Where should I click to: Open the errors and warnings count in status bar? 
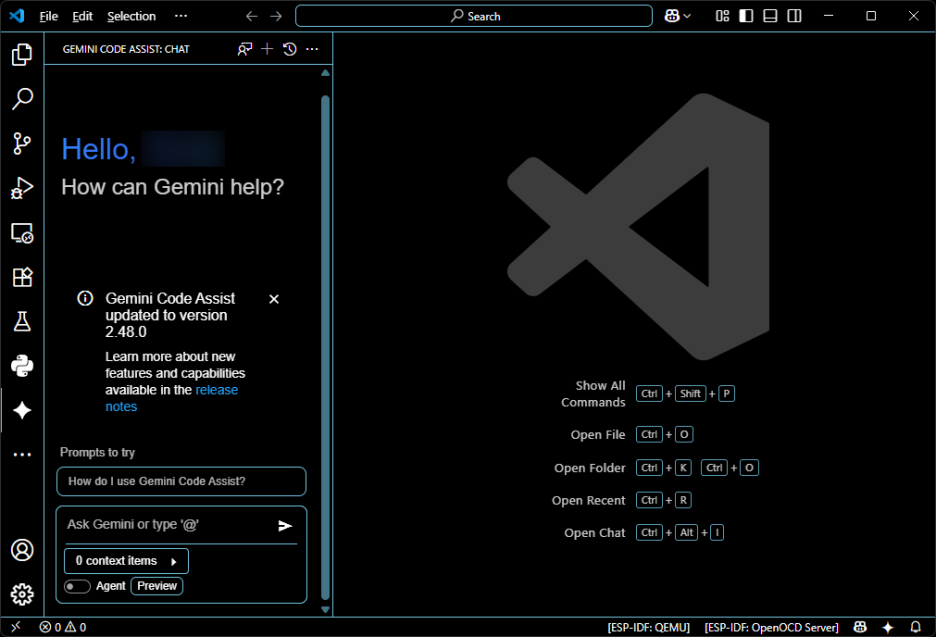click(x=63, y=627)
